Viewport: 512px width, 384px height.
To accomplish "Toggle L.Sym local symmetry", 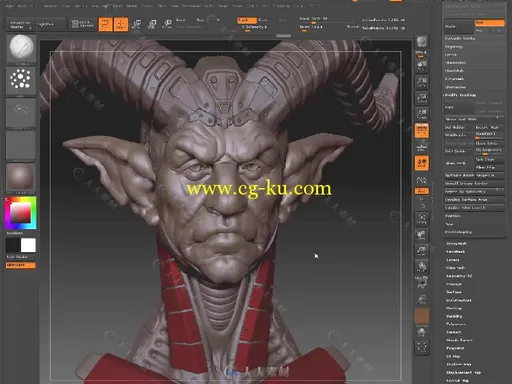I will [422, 180].
